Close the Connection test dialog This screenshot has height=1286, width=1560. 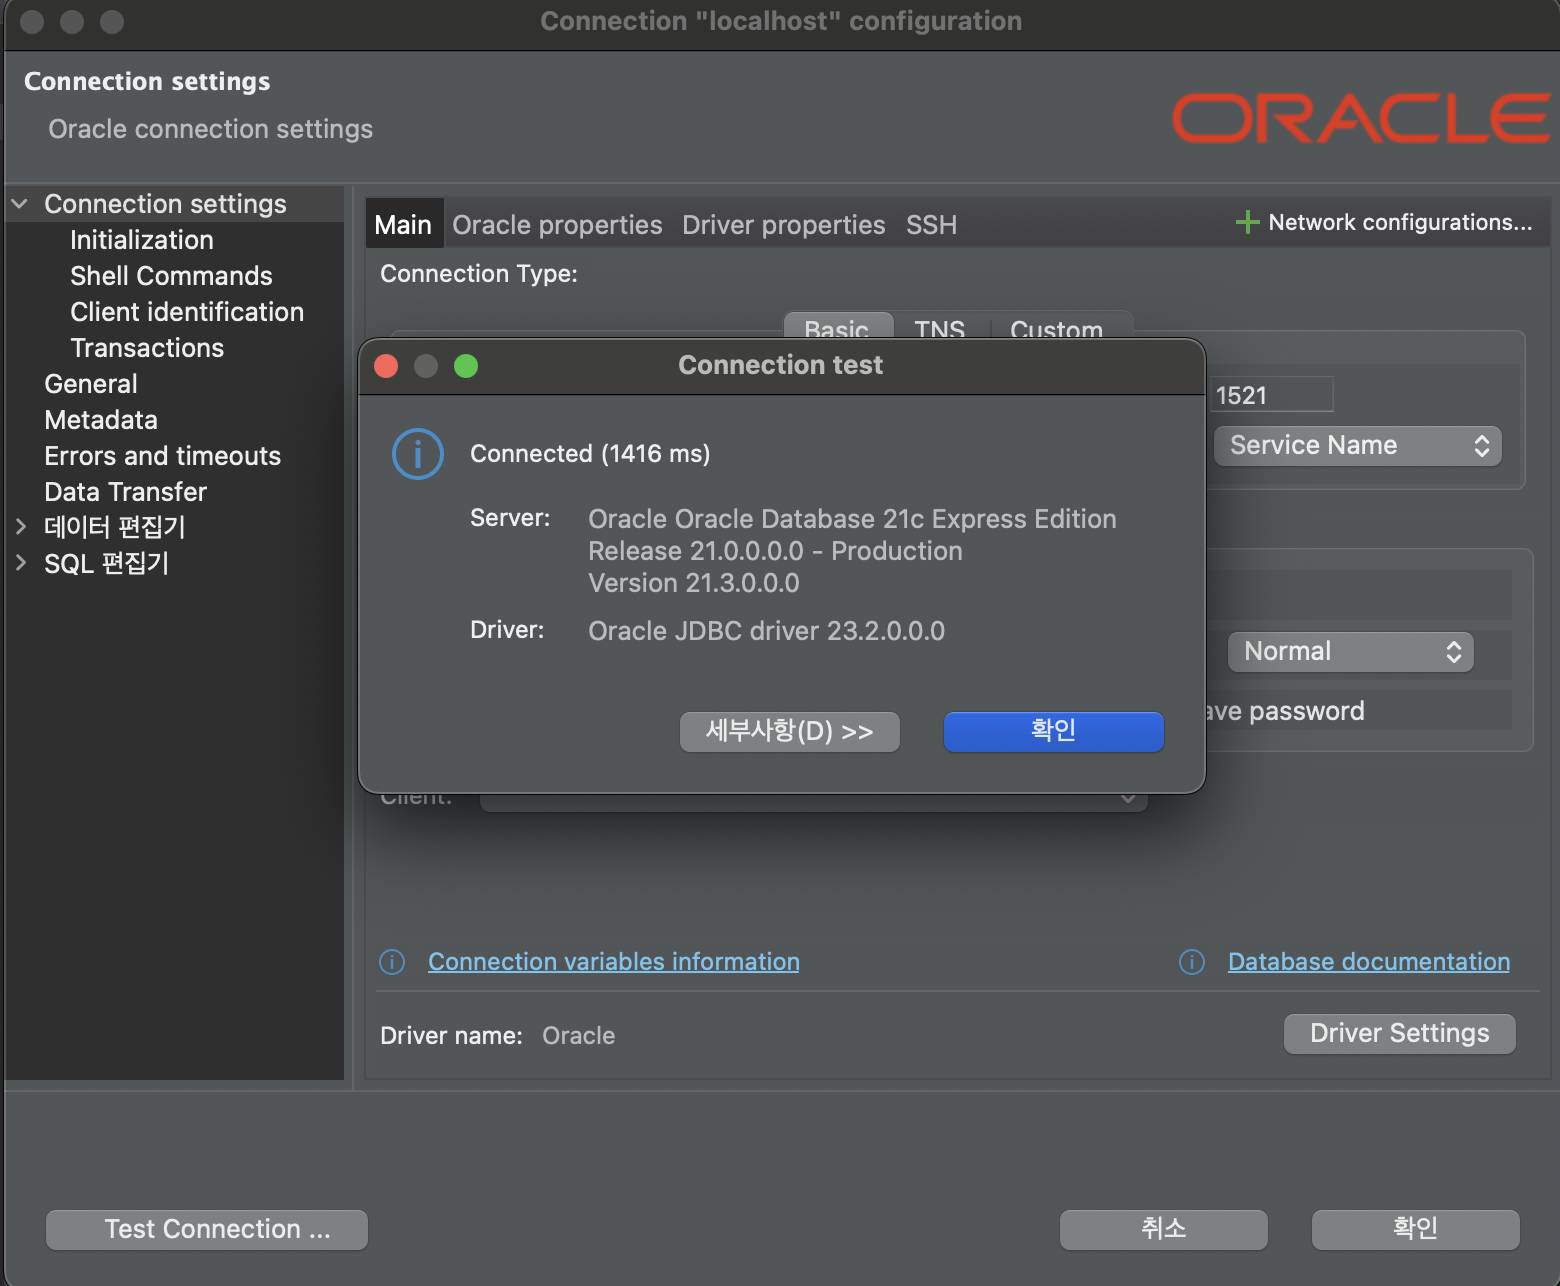pos(386,366)
